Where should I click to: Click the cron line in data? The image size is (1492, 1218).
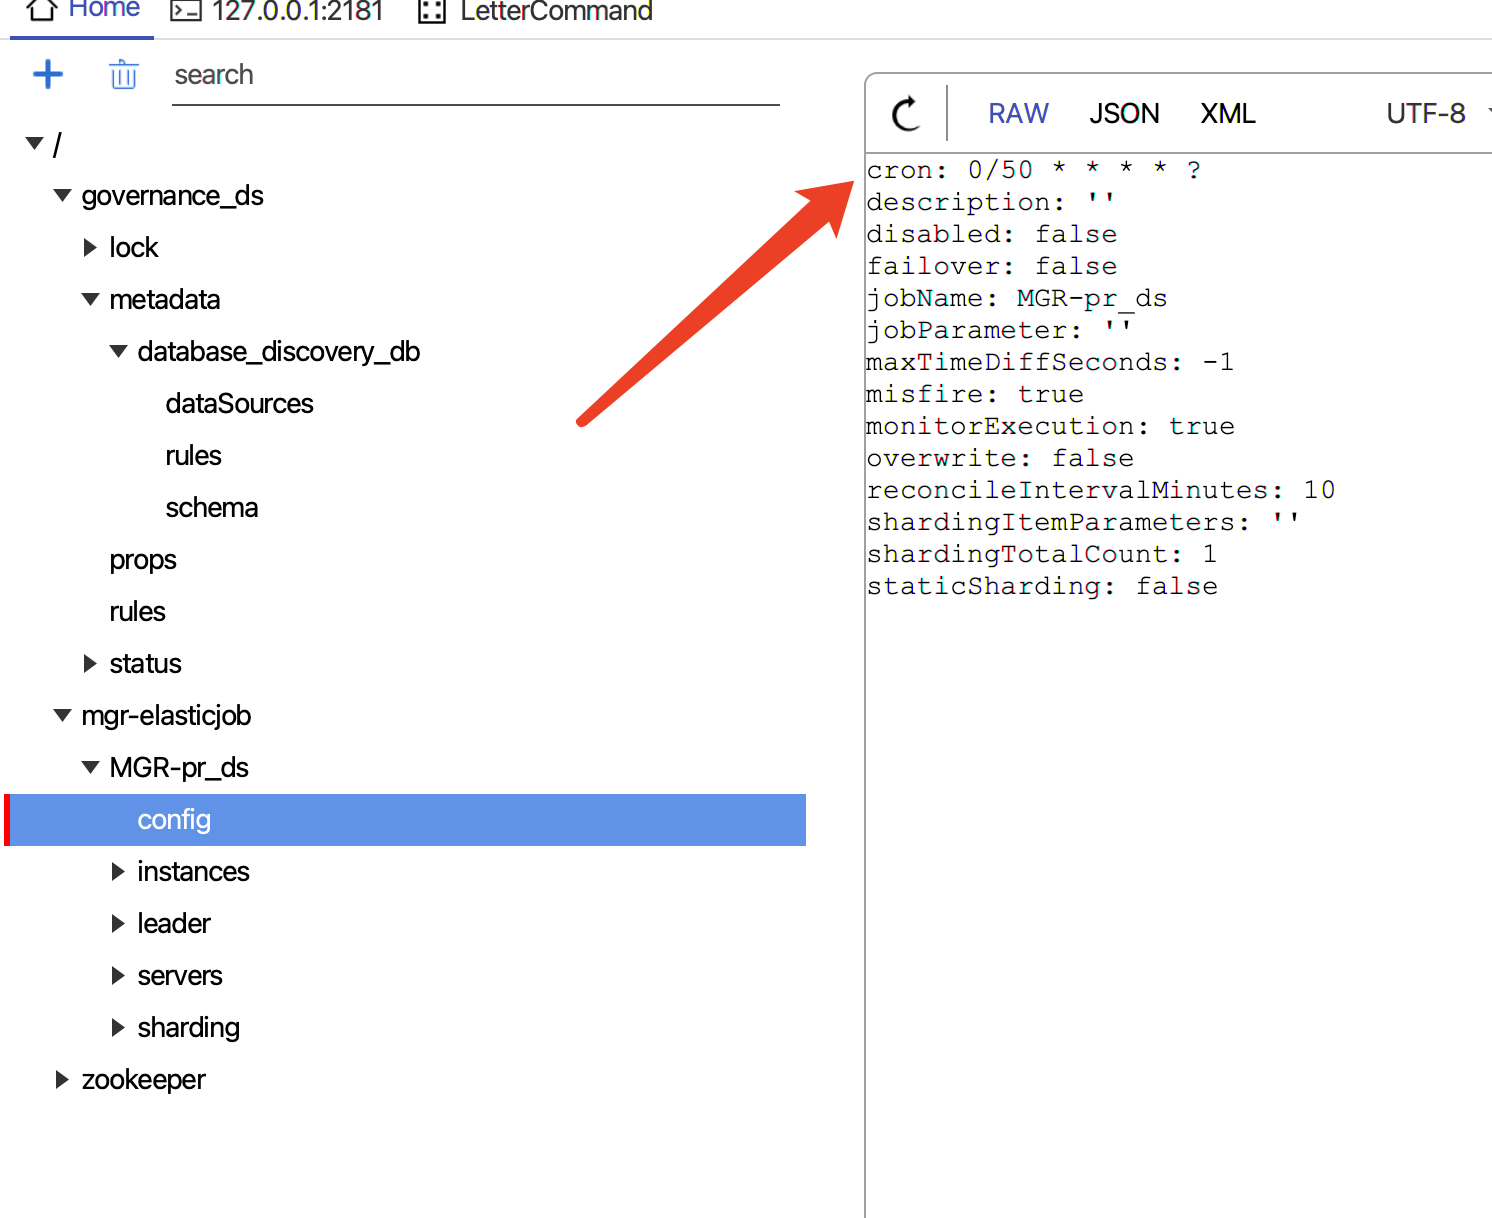(1034, 170)
